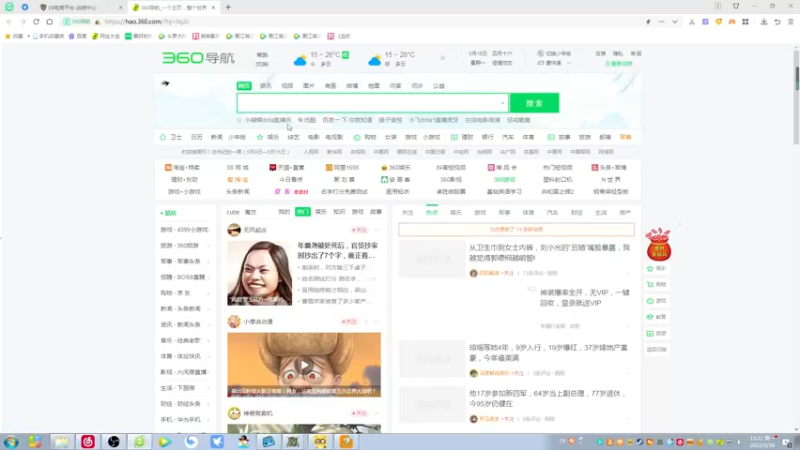Click the 娱乐 star icon in the right sidebar

[x=650, y=268]
